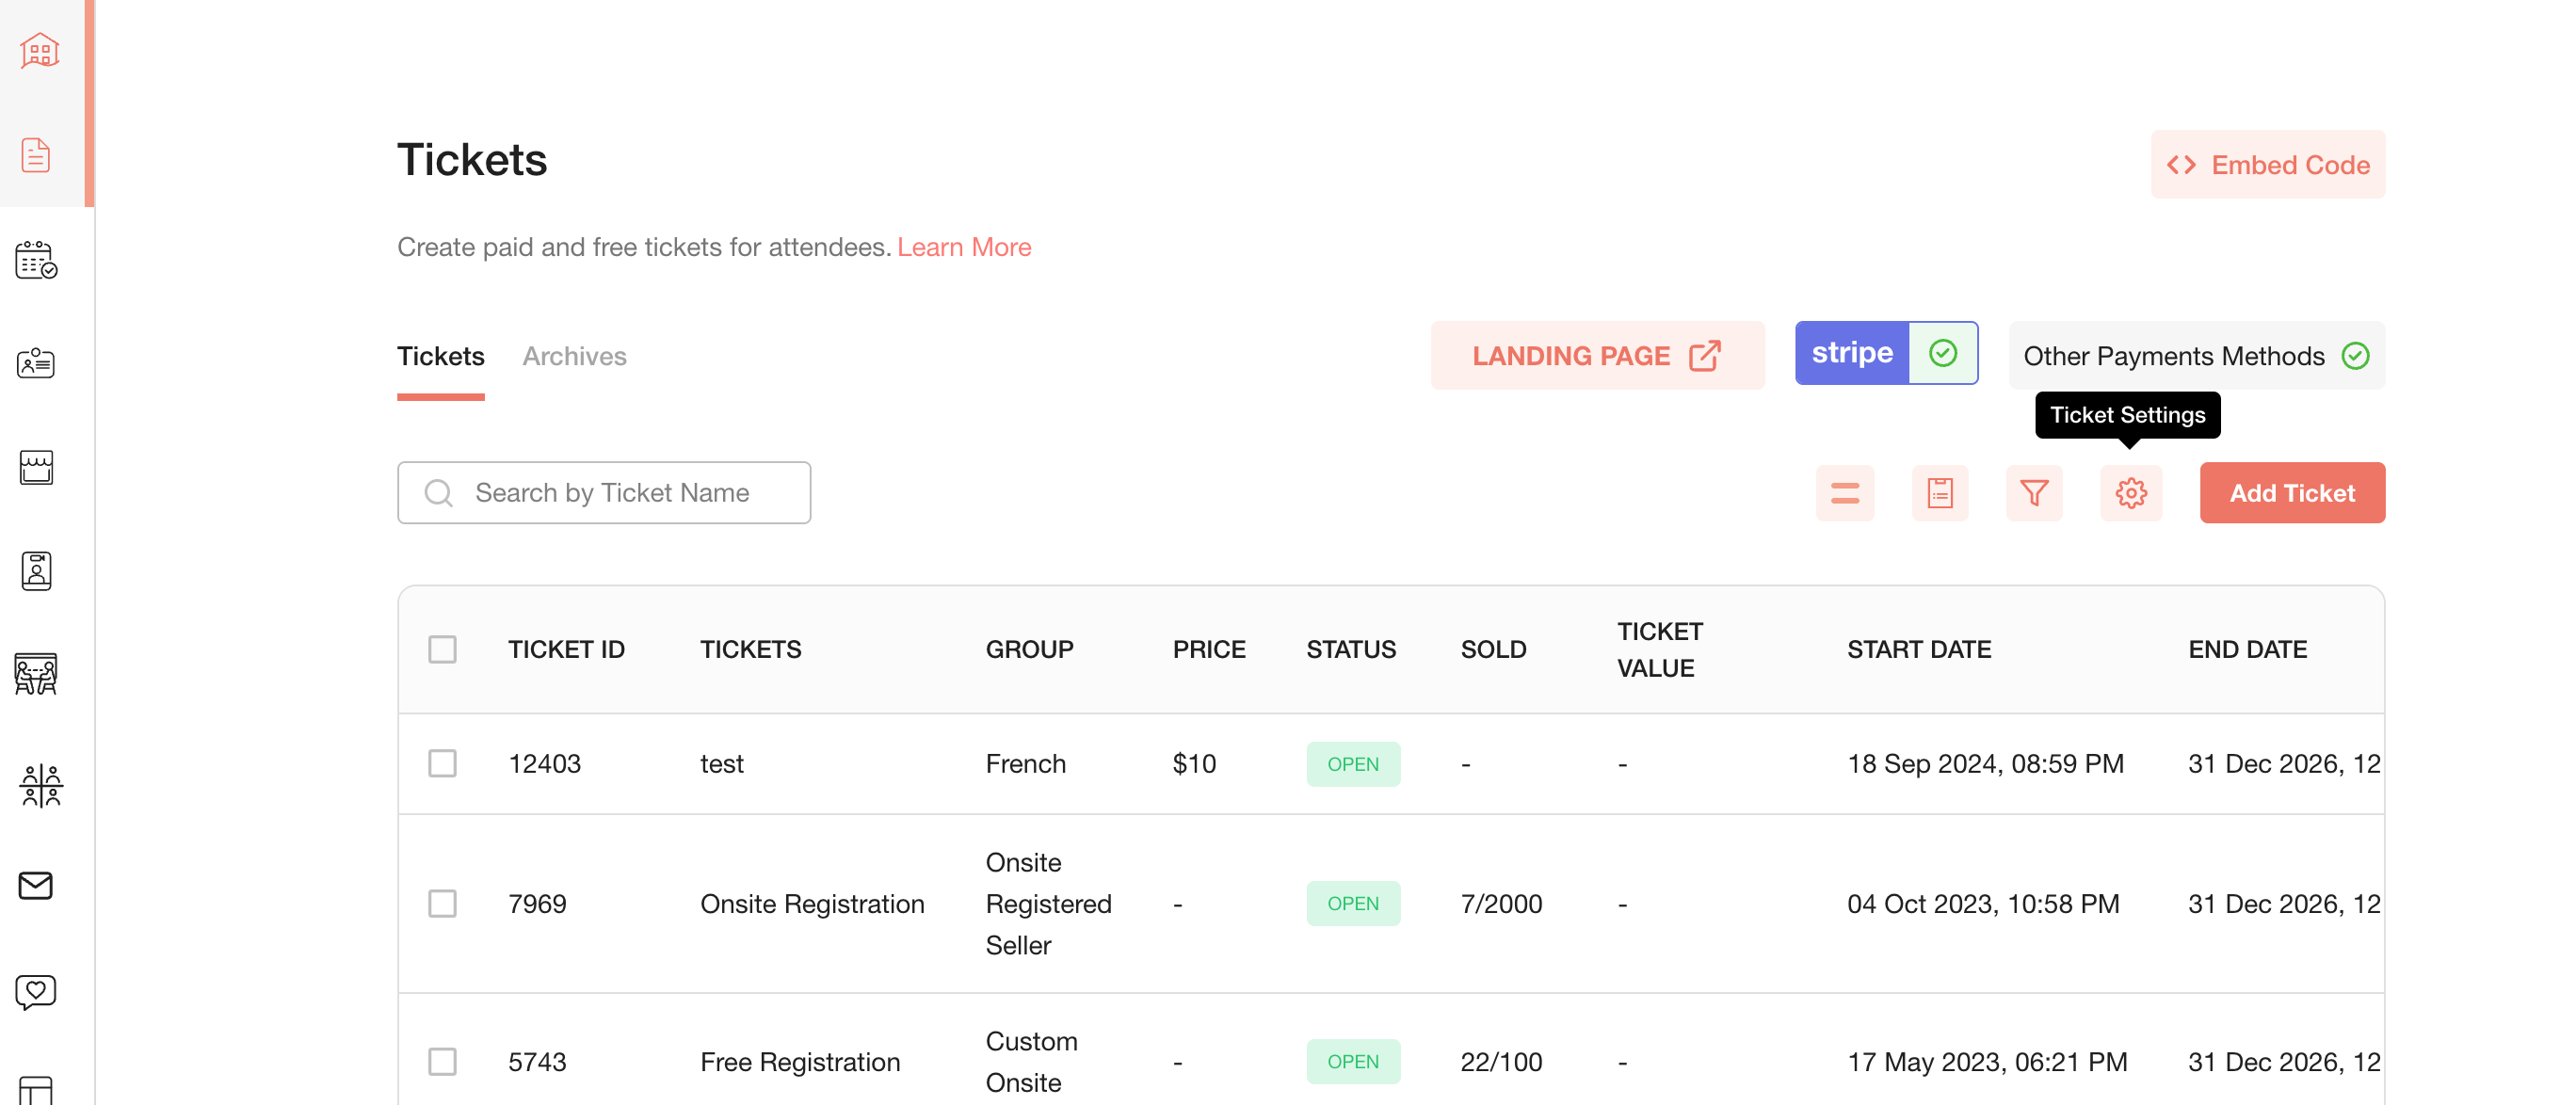
Task: Click ticket ID '5743'
Action: pyautogui.click(x=537, y=1061)
